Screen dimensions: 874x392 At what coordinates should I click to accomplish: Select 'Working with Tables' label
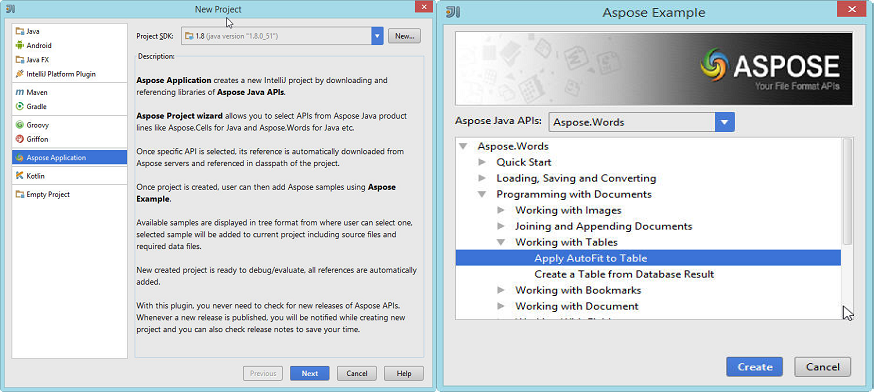pyautogui.click(x=566, y=243)
